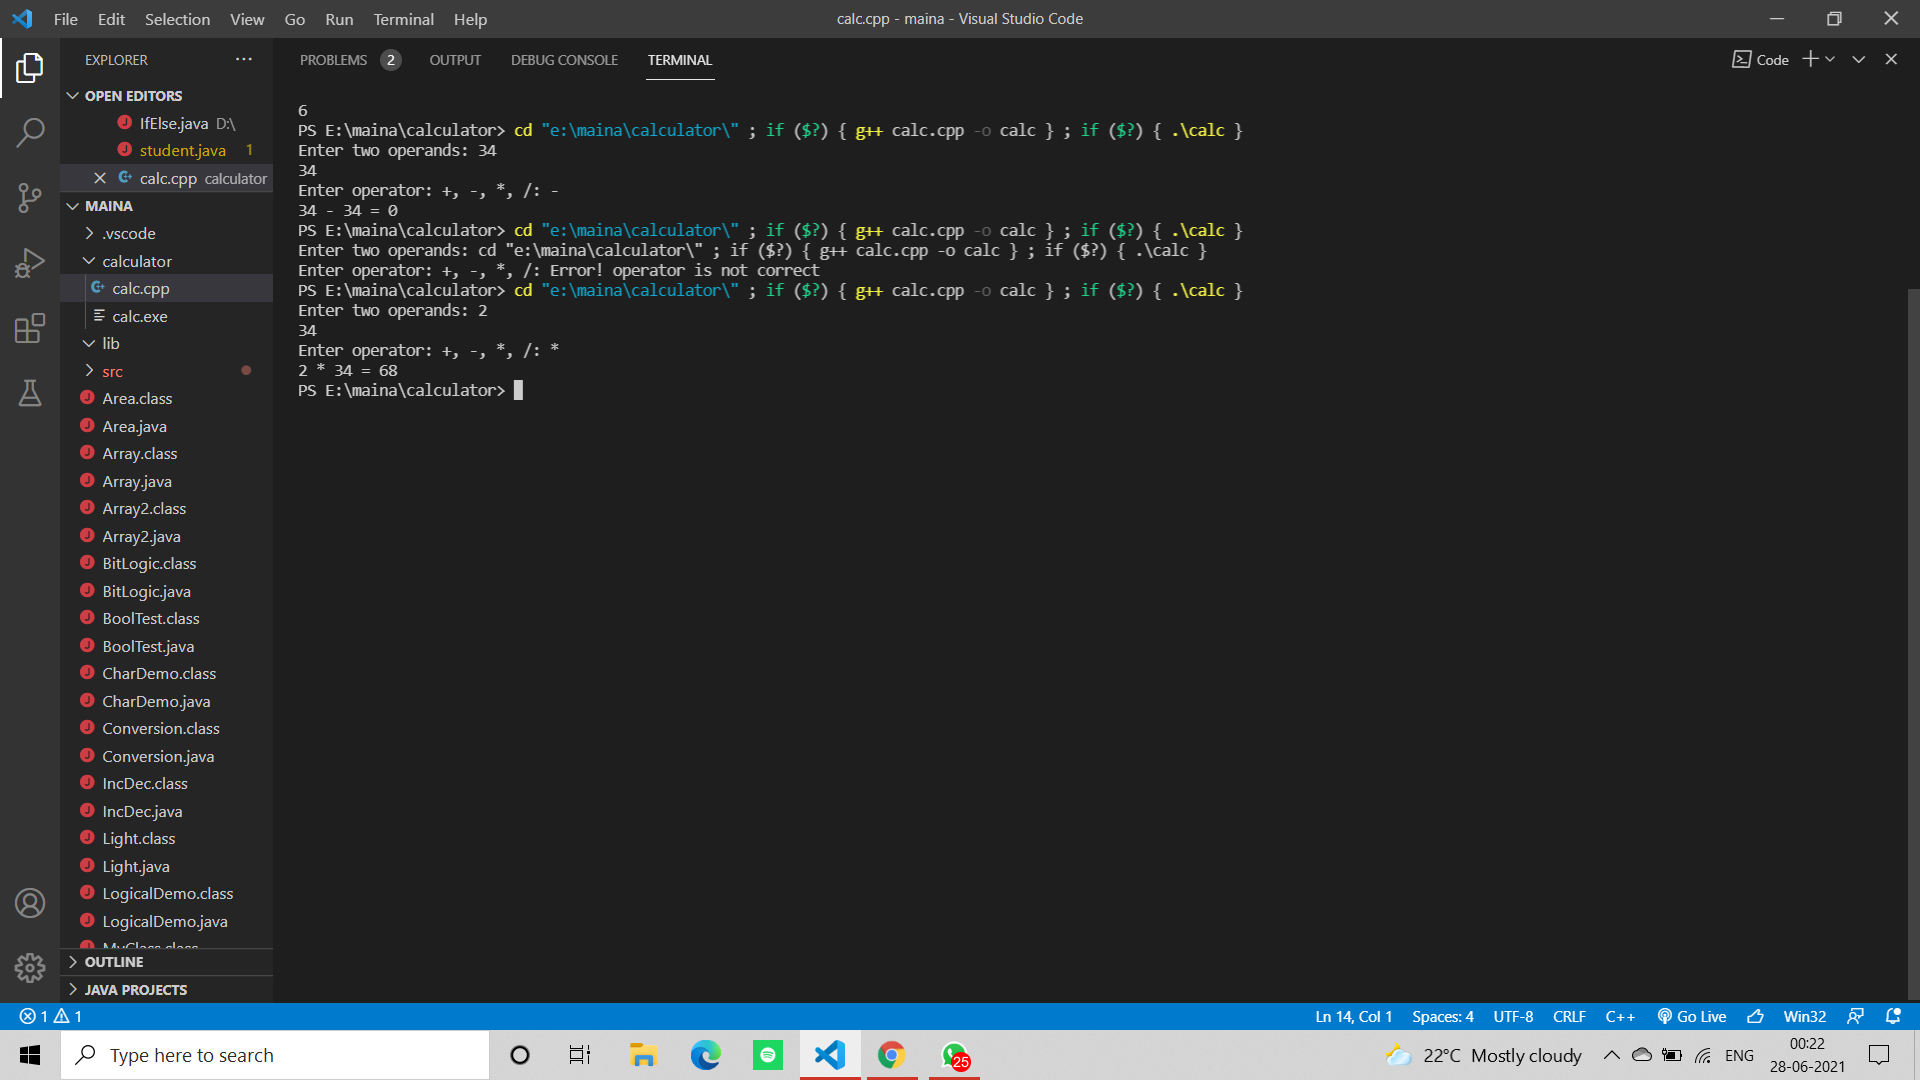
Task: Toggle maximized panel size chevron
Action: click(1858, 60)
